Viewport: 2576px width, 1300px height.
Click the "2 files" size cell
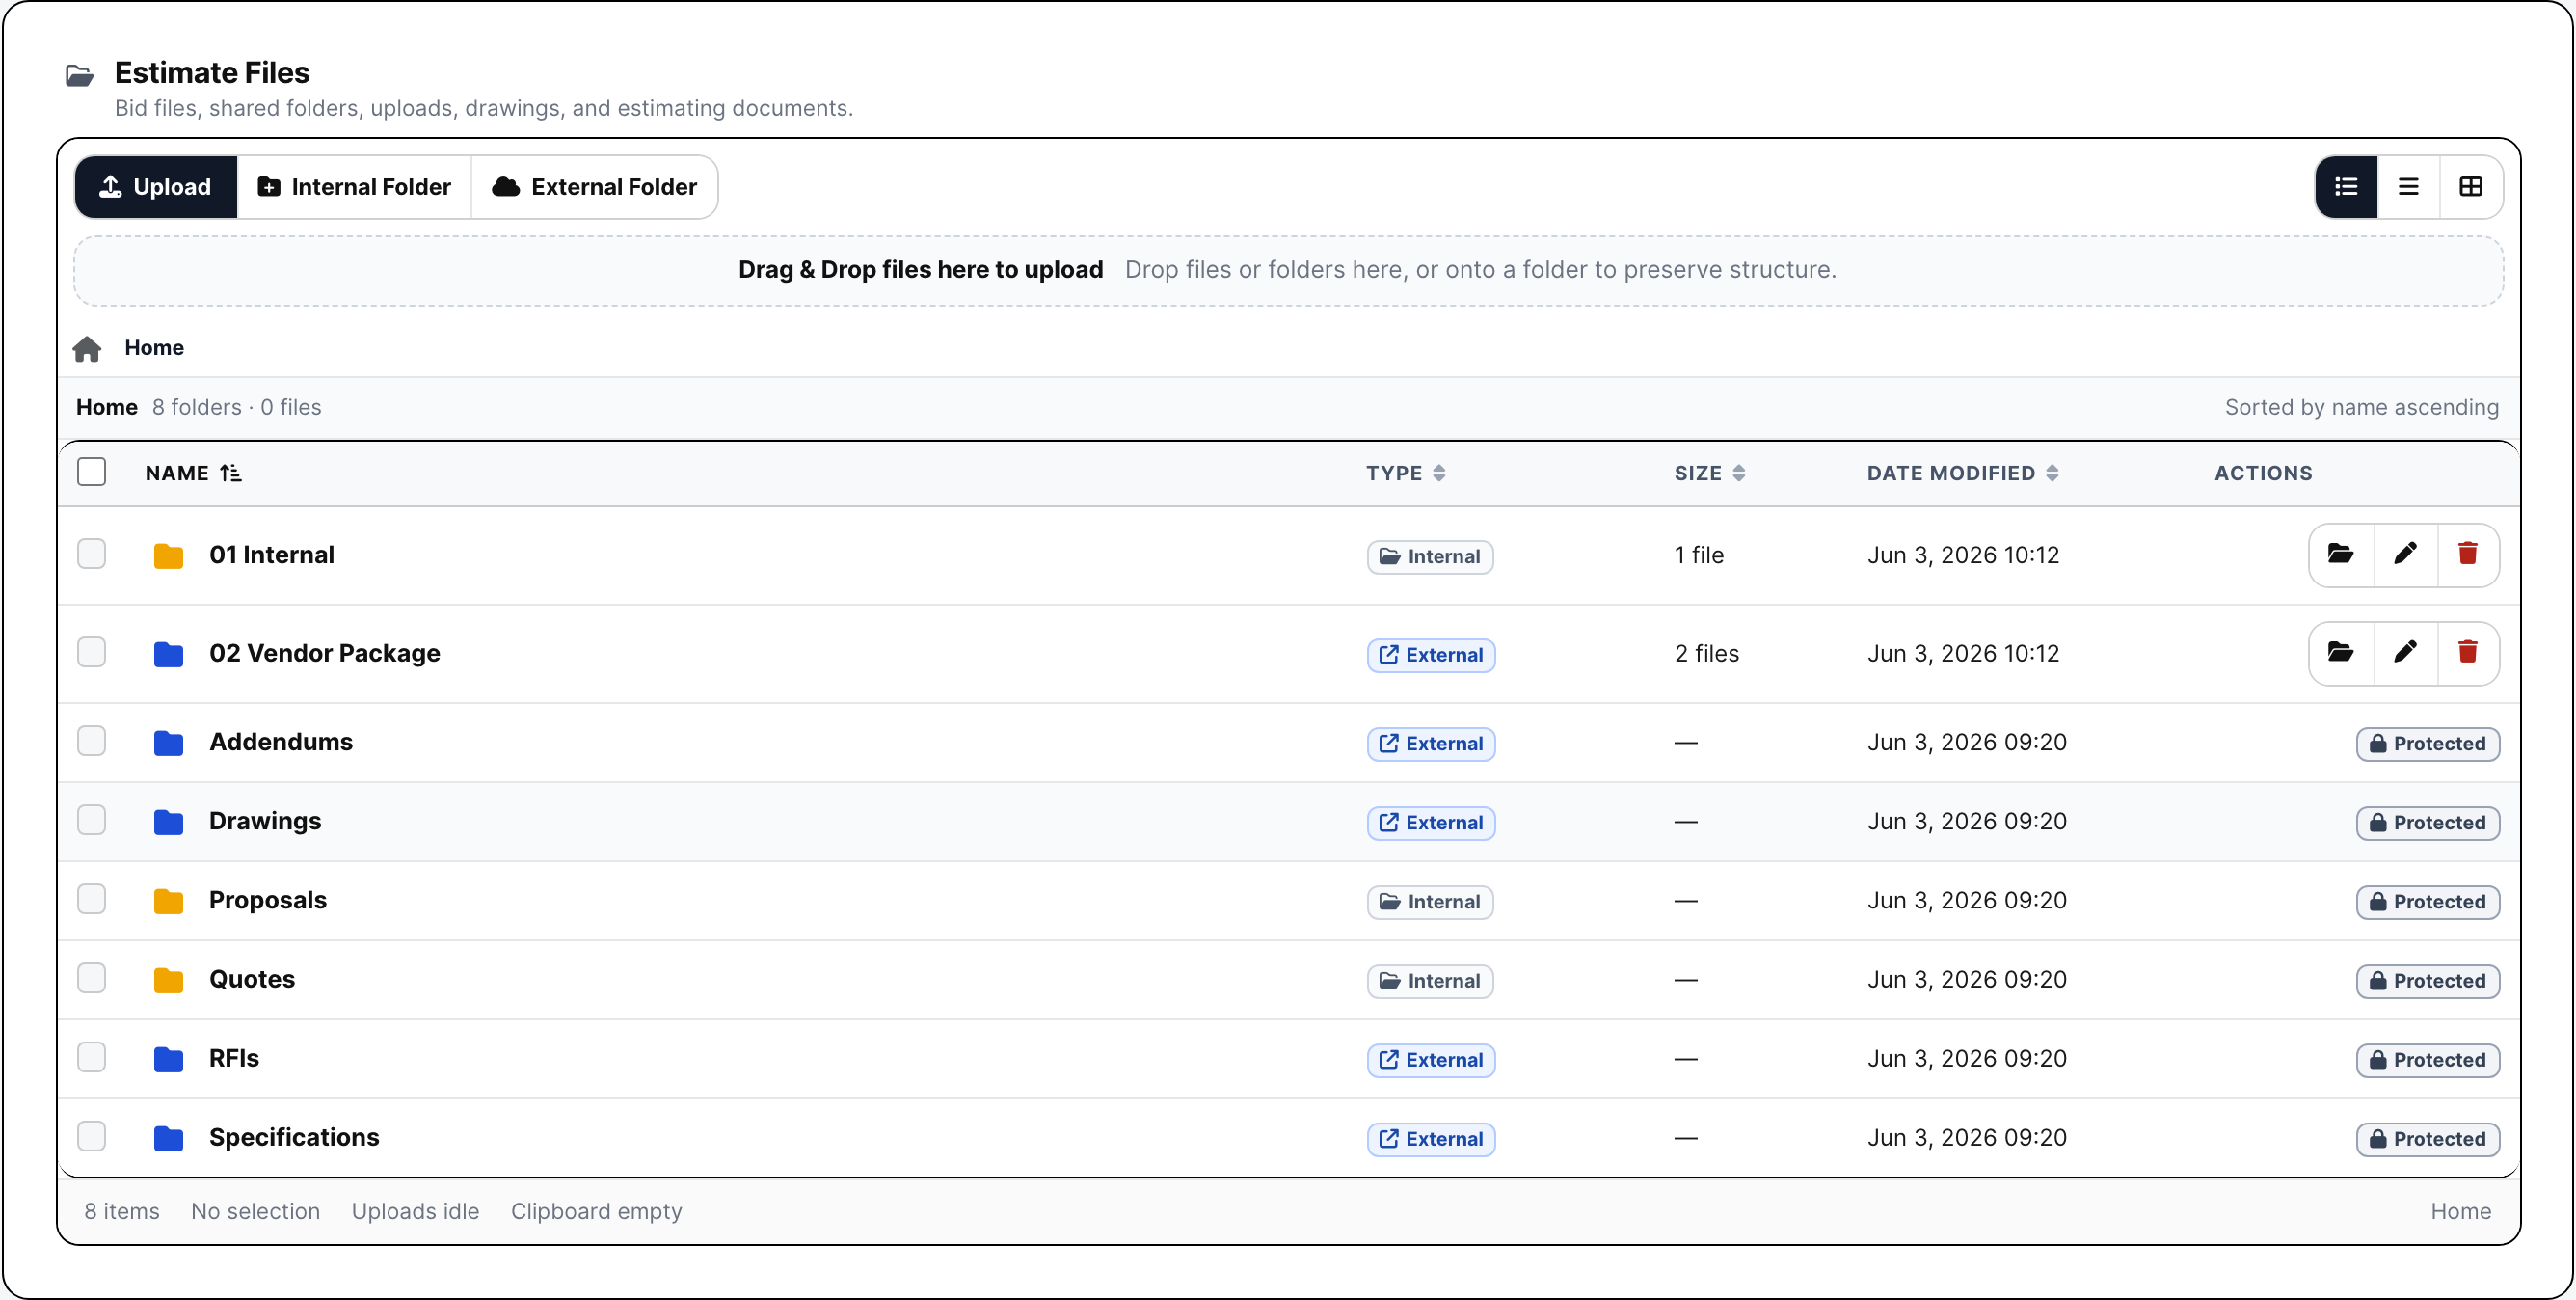click(1707, 653)
